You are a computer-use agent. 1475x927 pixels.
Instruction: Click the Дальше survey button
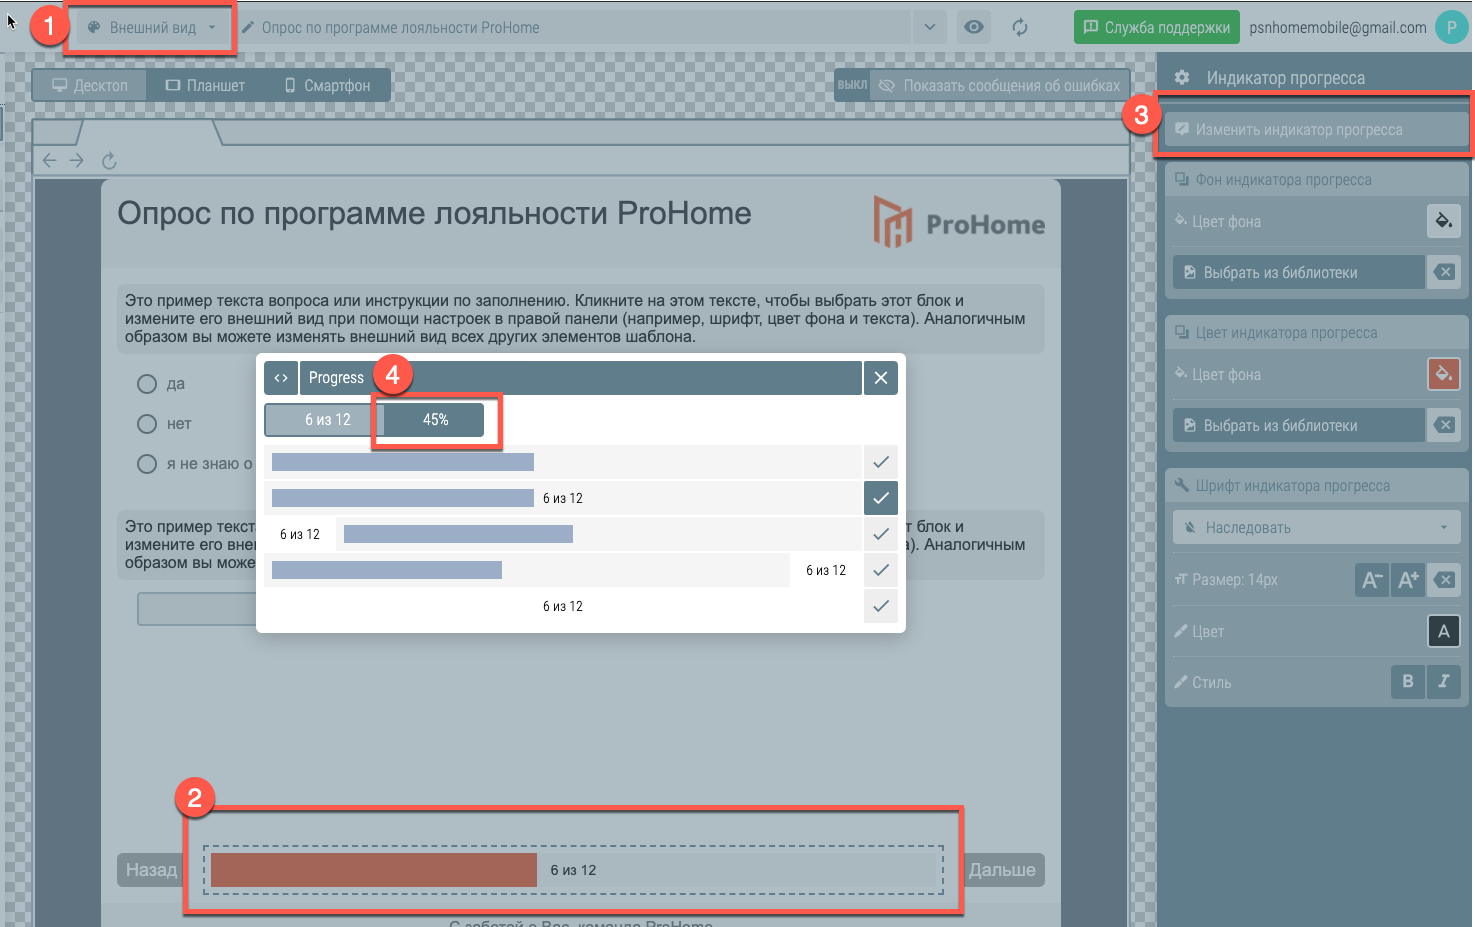(x=1003, y=870)
